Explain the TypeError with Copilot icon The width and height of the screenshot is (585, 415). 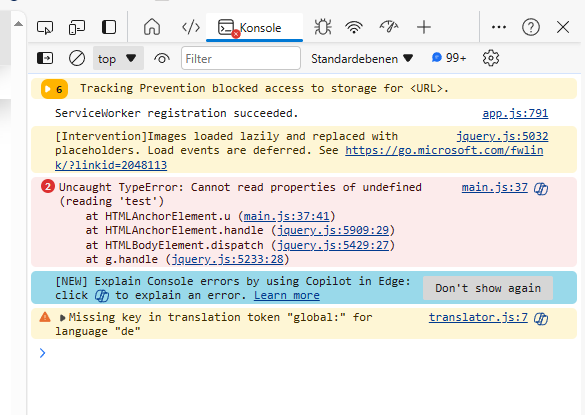point(541,189)
